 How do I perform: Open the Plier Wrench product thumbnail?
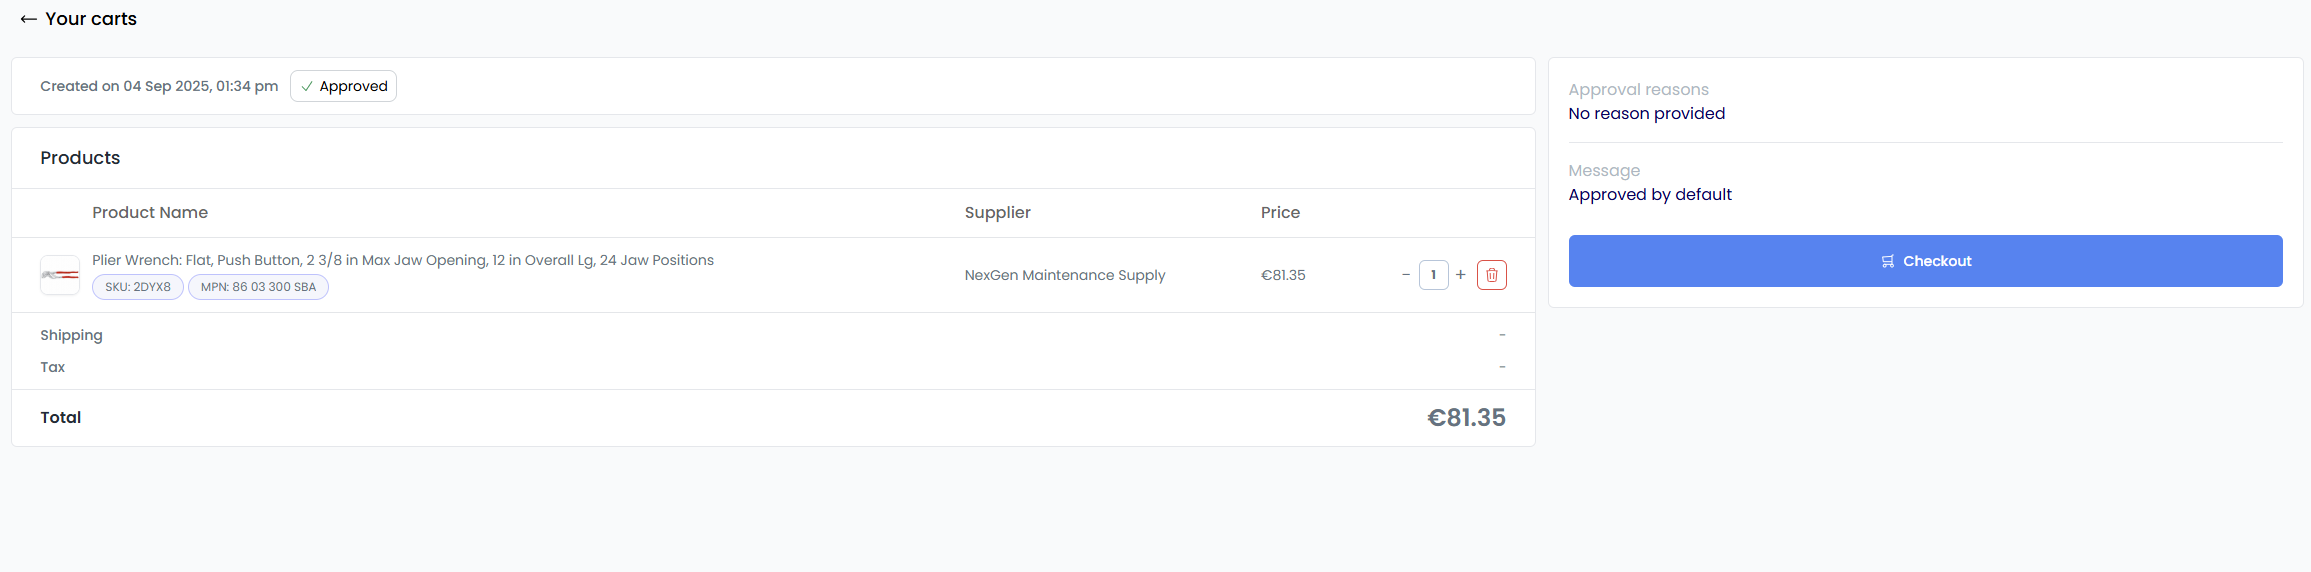pyautogui.click(x=60, y=275)
